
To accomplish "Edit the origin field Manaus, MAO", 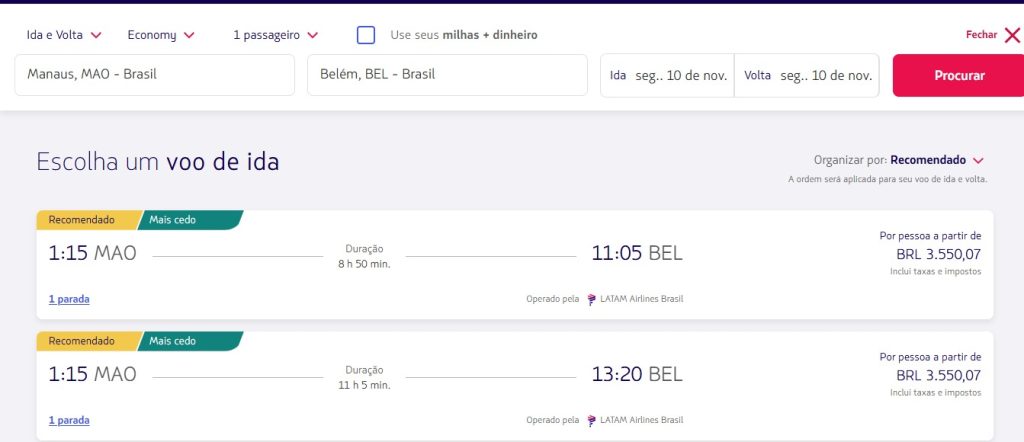I will pos(154,75).
